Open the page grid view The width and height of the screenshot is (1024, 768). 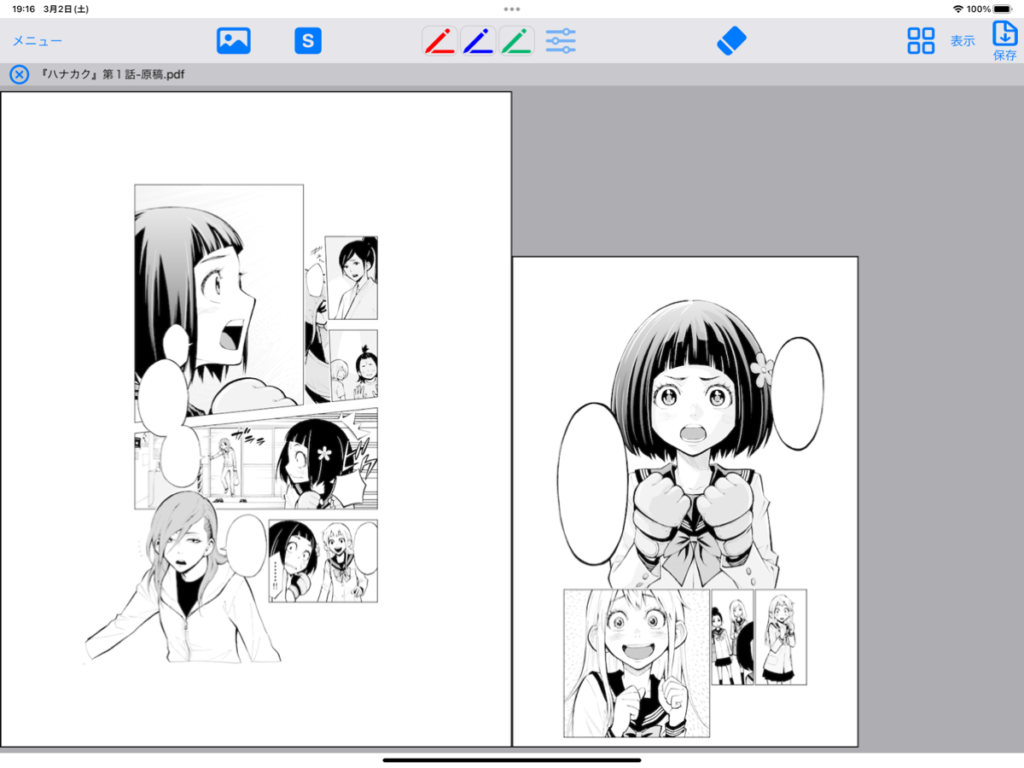coord(921,40)
